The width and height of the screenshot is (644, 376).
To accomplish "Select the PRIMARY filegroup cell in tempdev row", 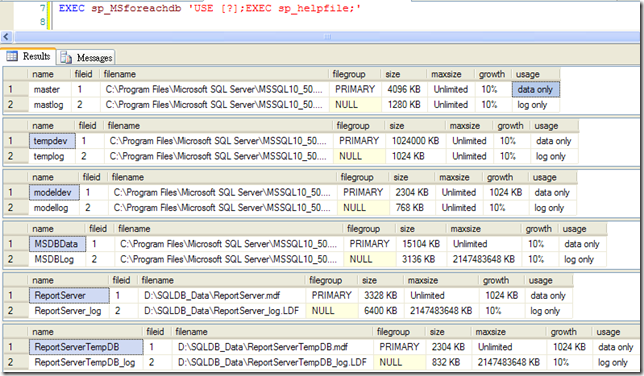I will click(x=359, y=141).
